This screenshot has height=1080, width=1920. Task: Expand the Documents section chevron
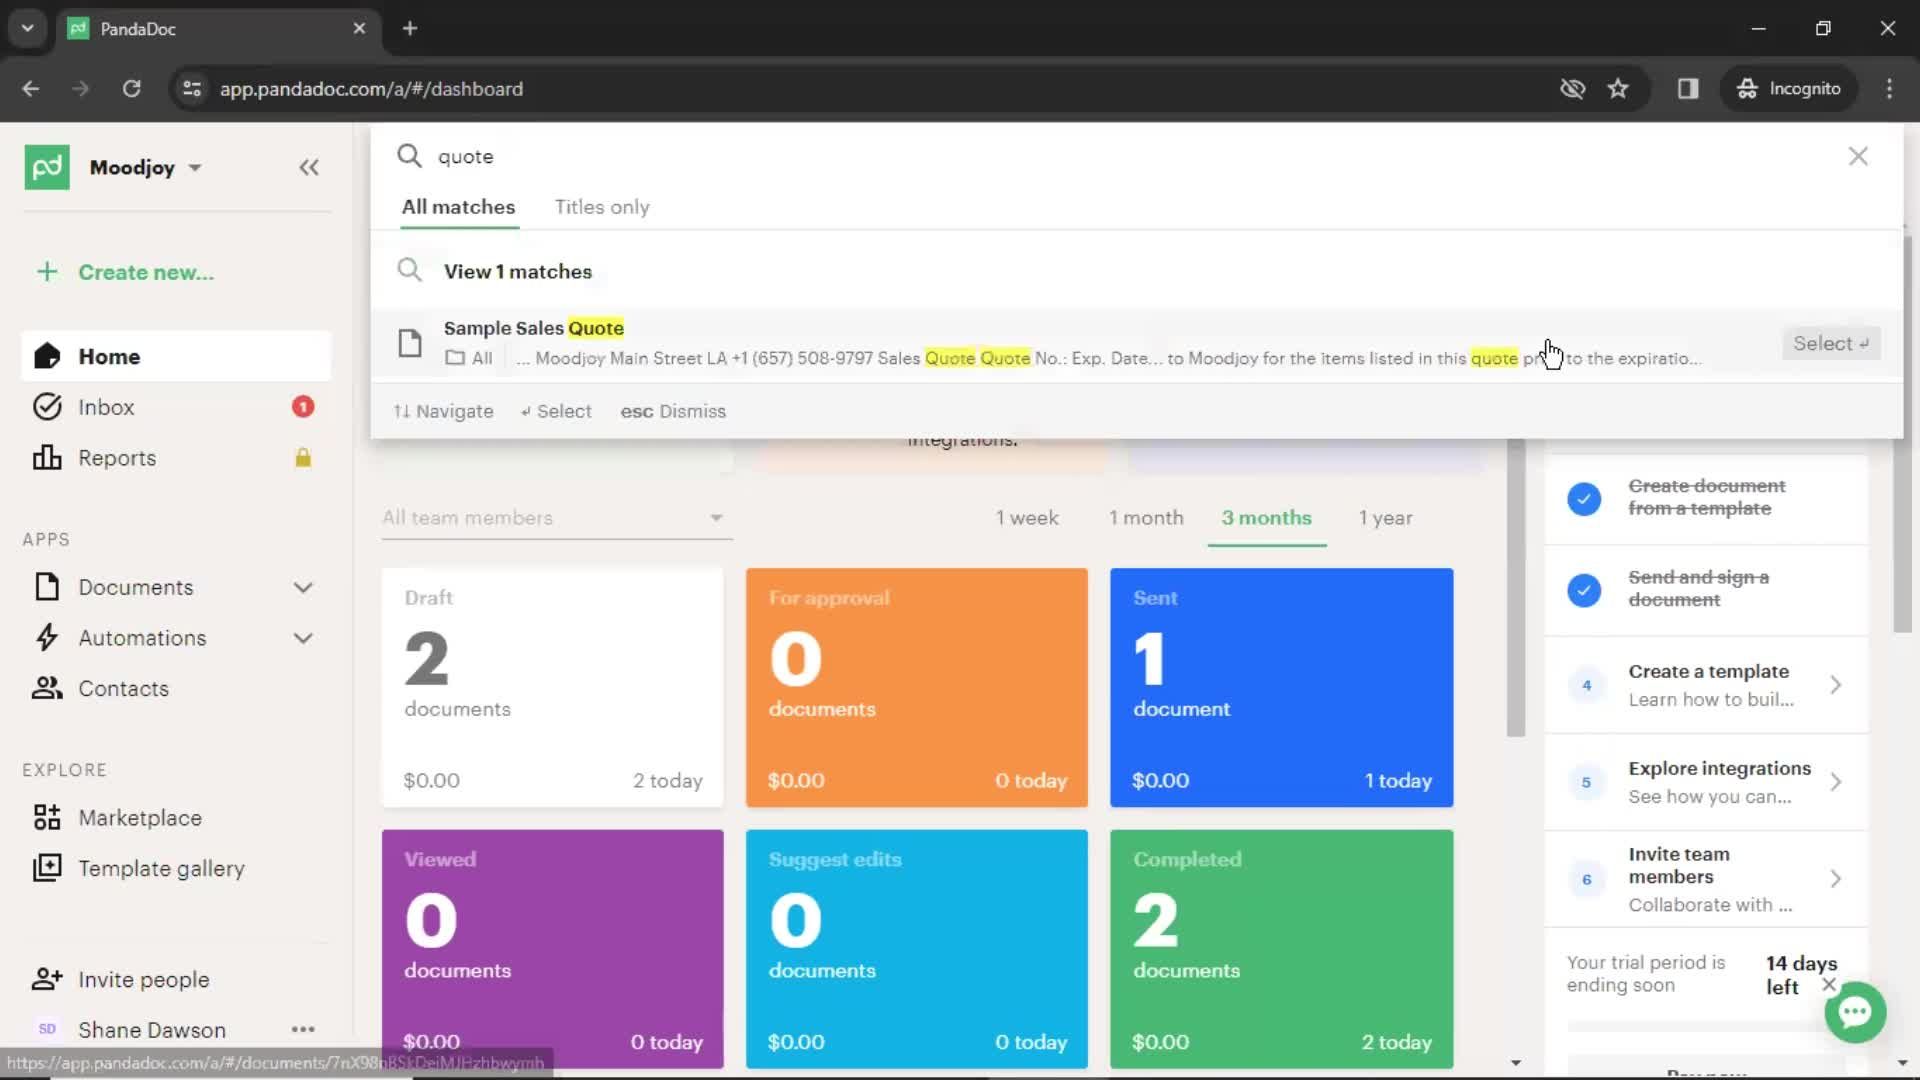[x=303, y=587]
